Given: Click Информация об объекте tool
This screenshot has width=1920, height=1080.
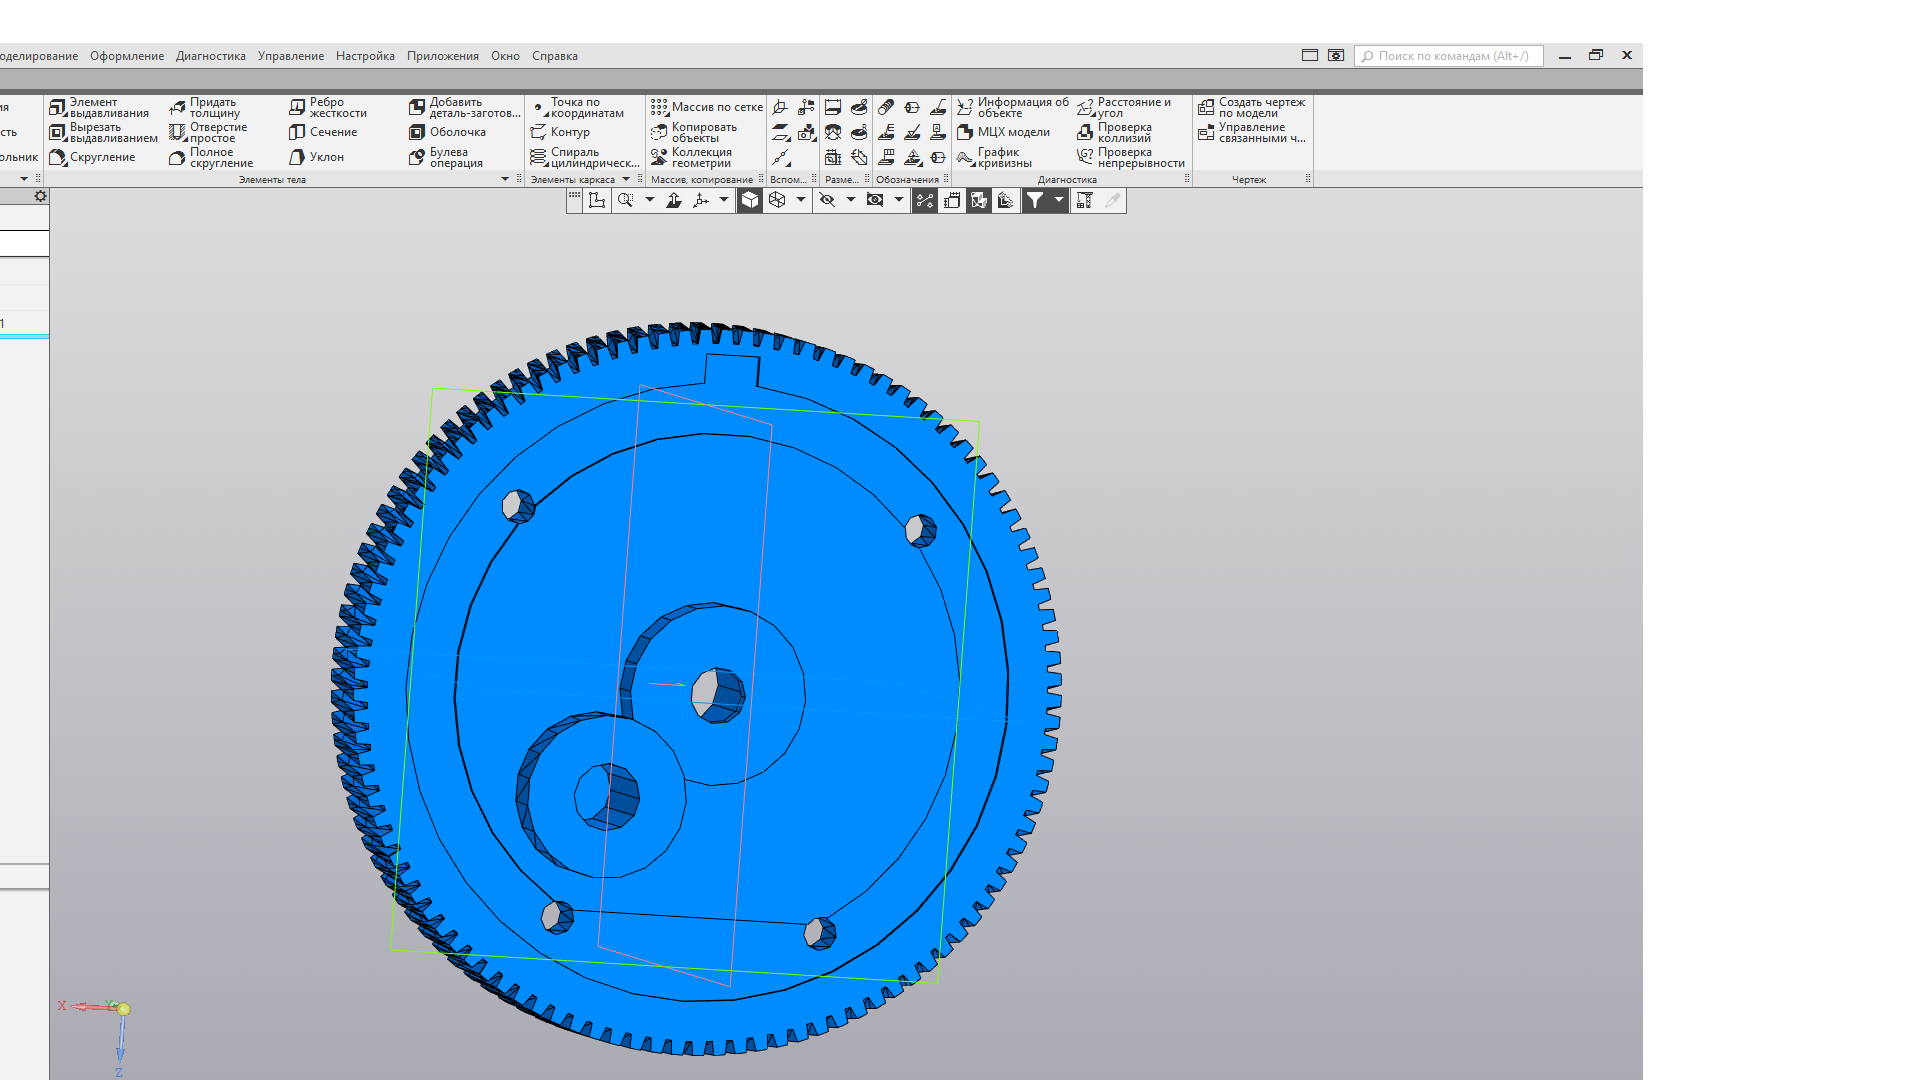Looking at the screenshot, I should 1013,107.
